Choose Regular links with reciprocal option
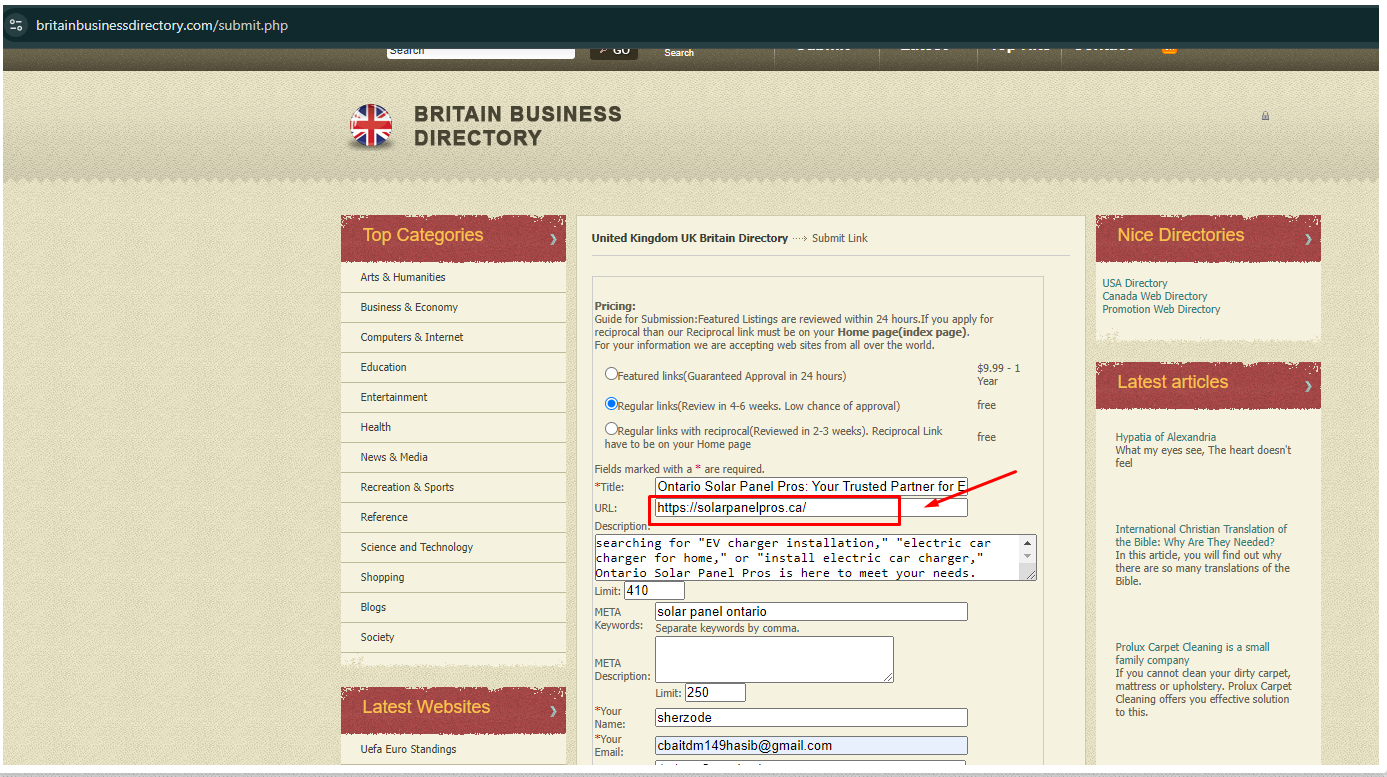 pyautogui.click(x=611, y=428)
